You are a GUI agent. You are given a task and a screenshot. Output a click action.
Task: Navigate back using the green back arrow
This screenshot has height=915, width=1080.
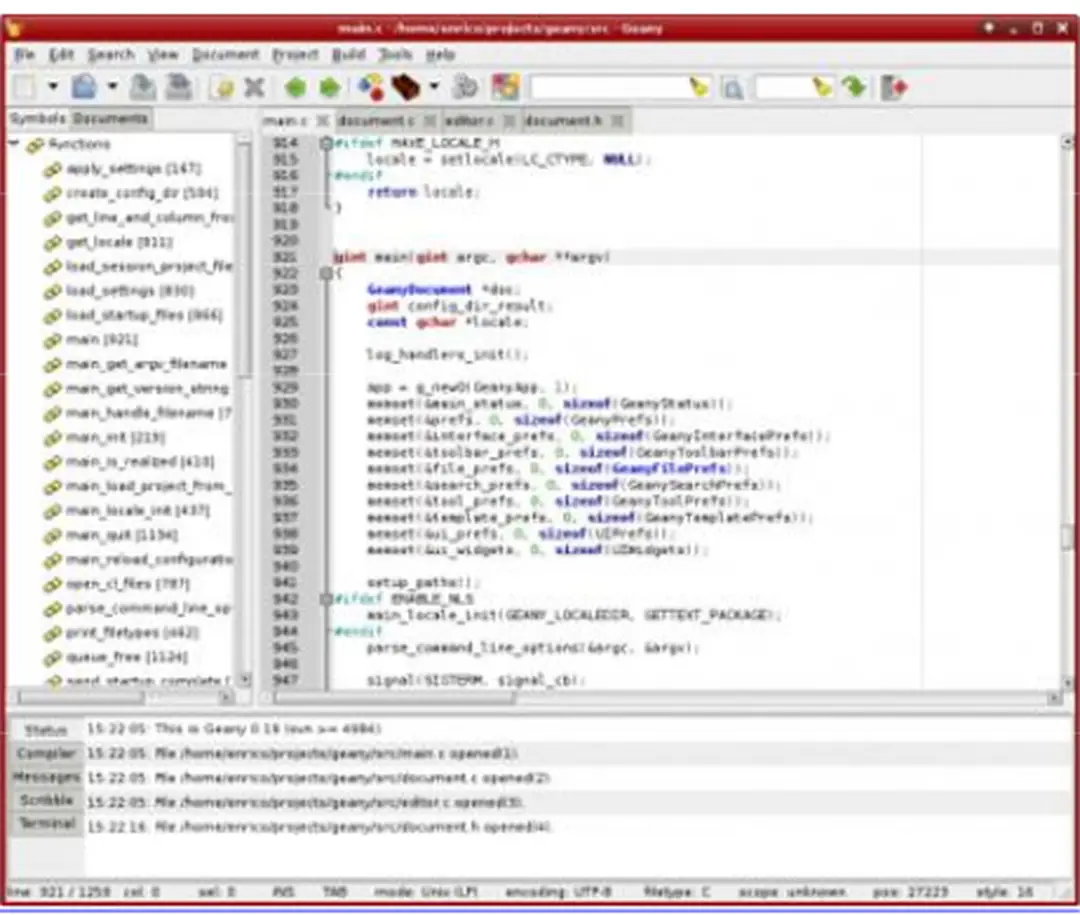point(293,88)
